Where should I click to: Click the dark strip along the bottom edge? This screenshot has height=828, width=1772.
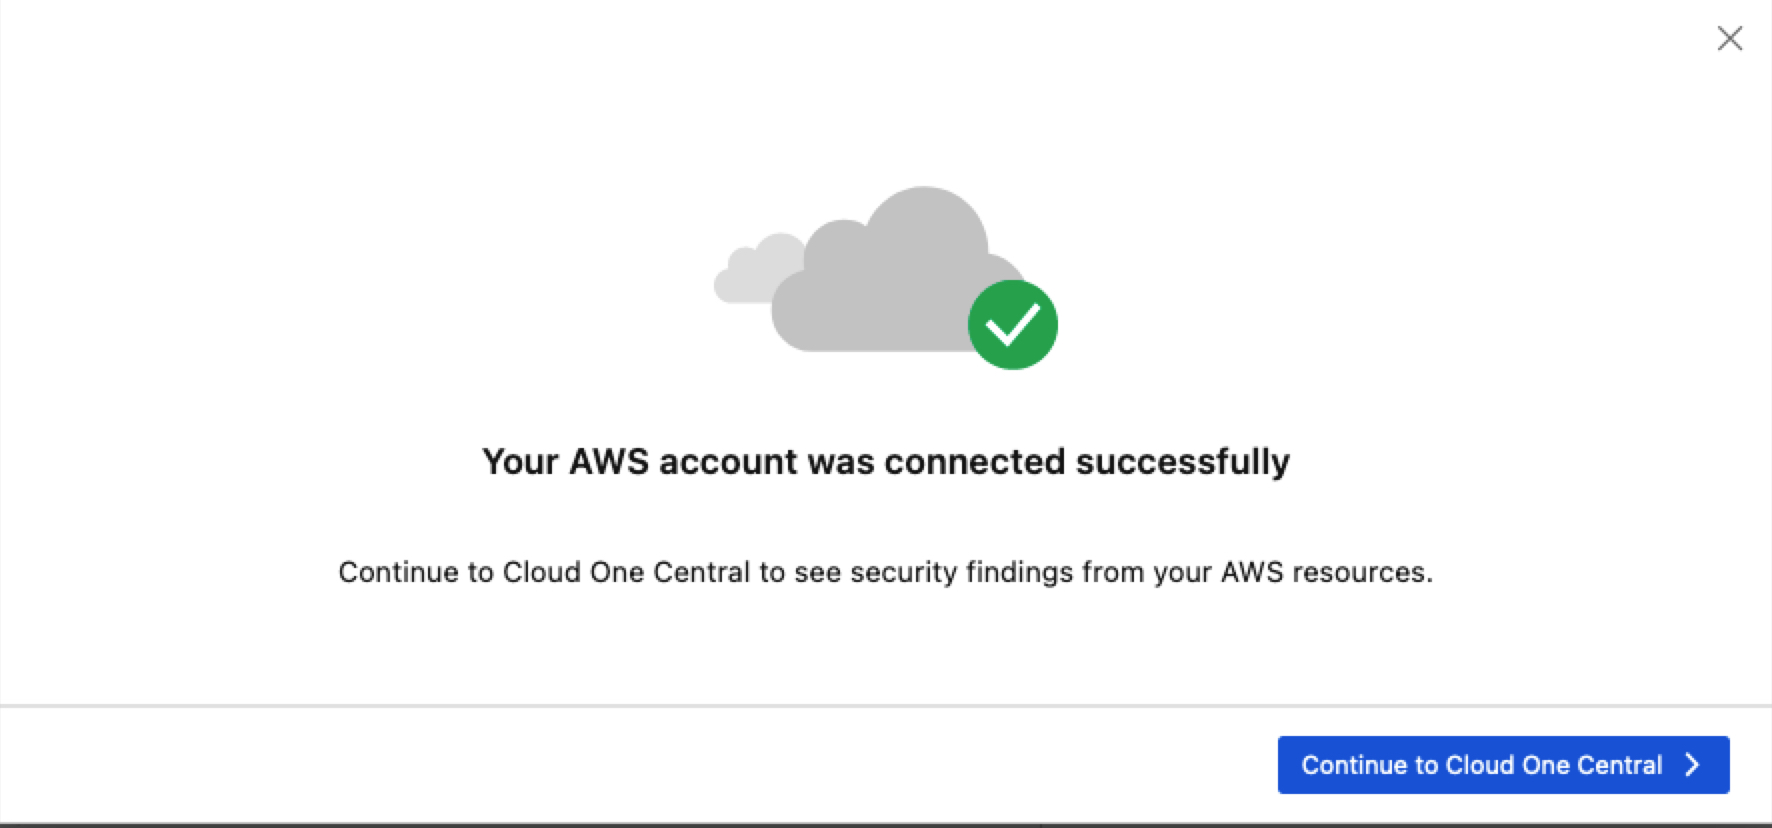(x=886, y=825)
